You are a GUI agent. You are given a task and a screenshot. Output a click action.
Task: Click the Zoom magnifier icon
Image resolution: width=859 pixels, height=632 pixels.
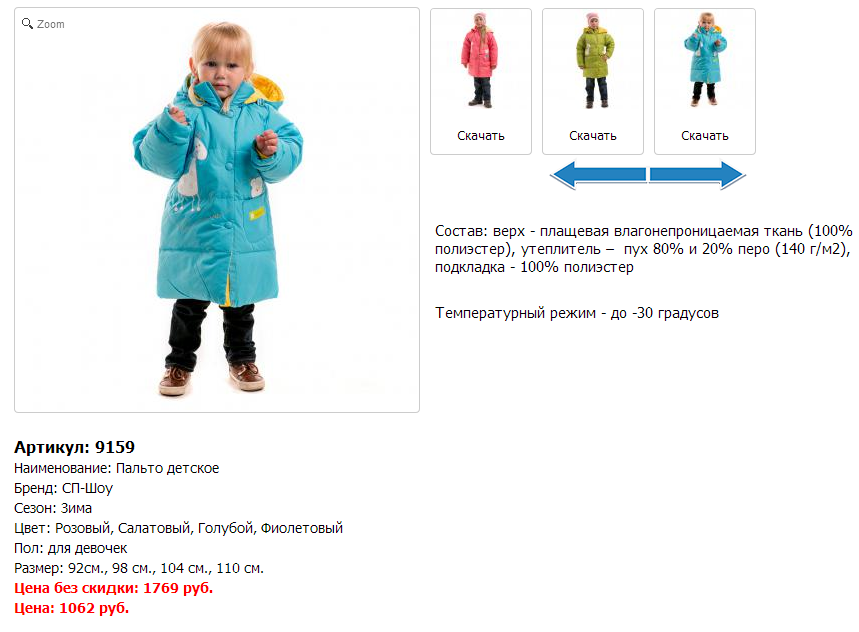tap(27, 24)
